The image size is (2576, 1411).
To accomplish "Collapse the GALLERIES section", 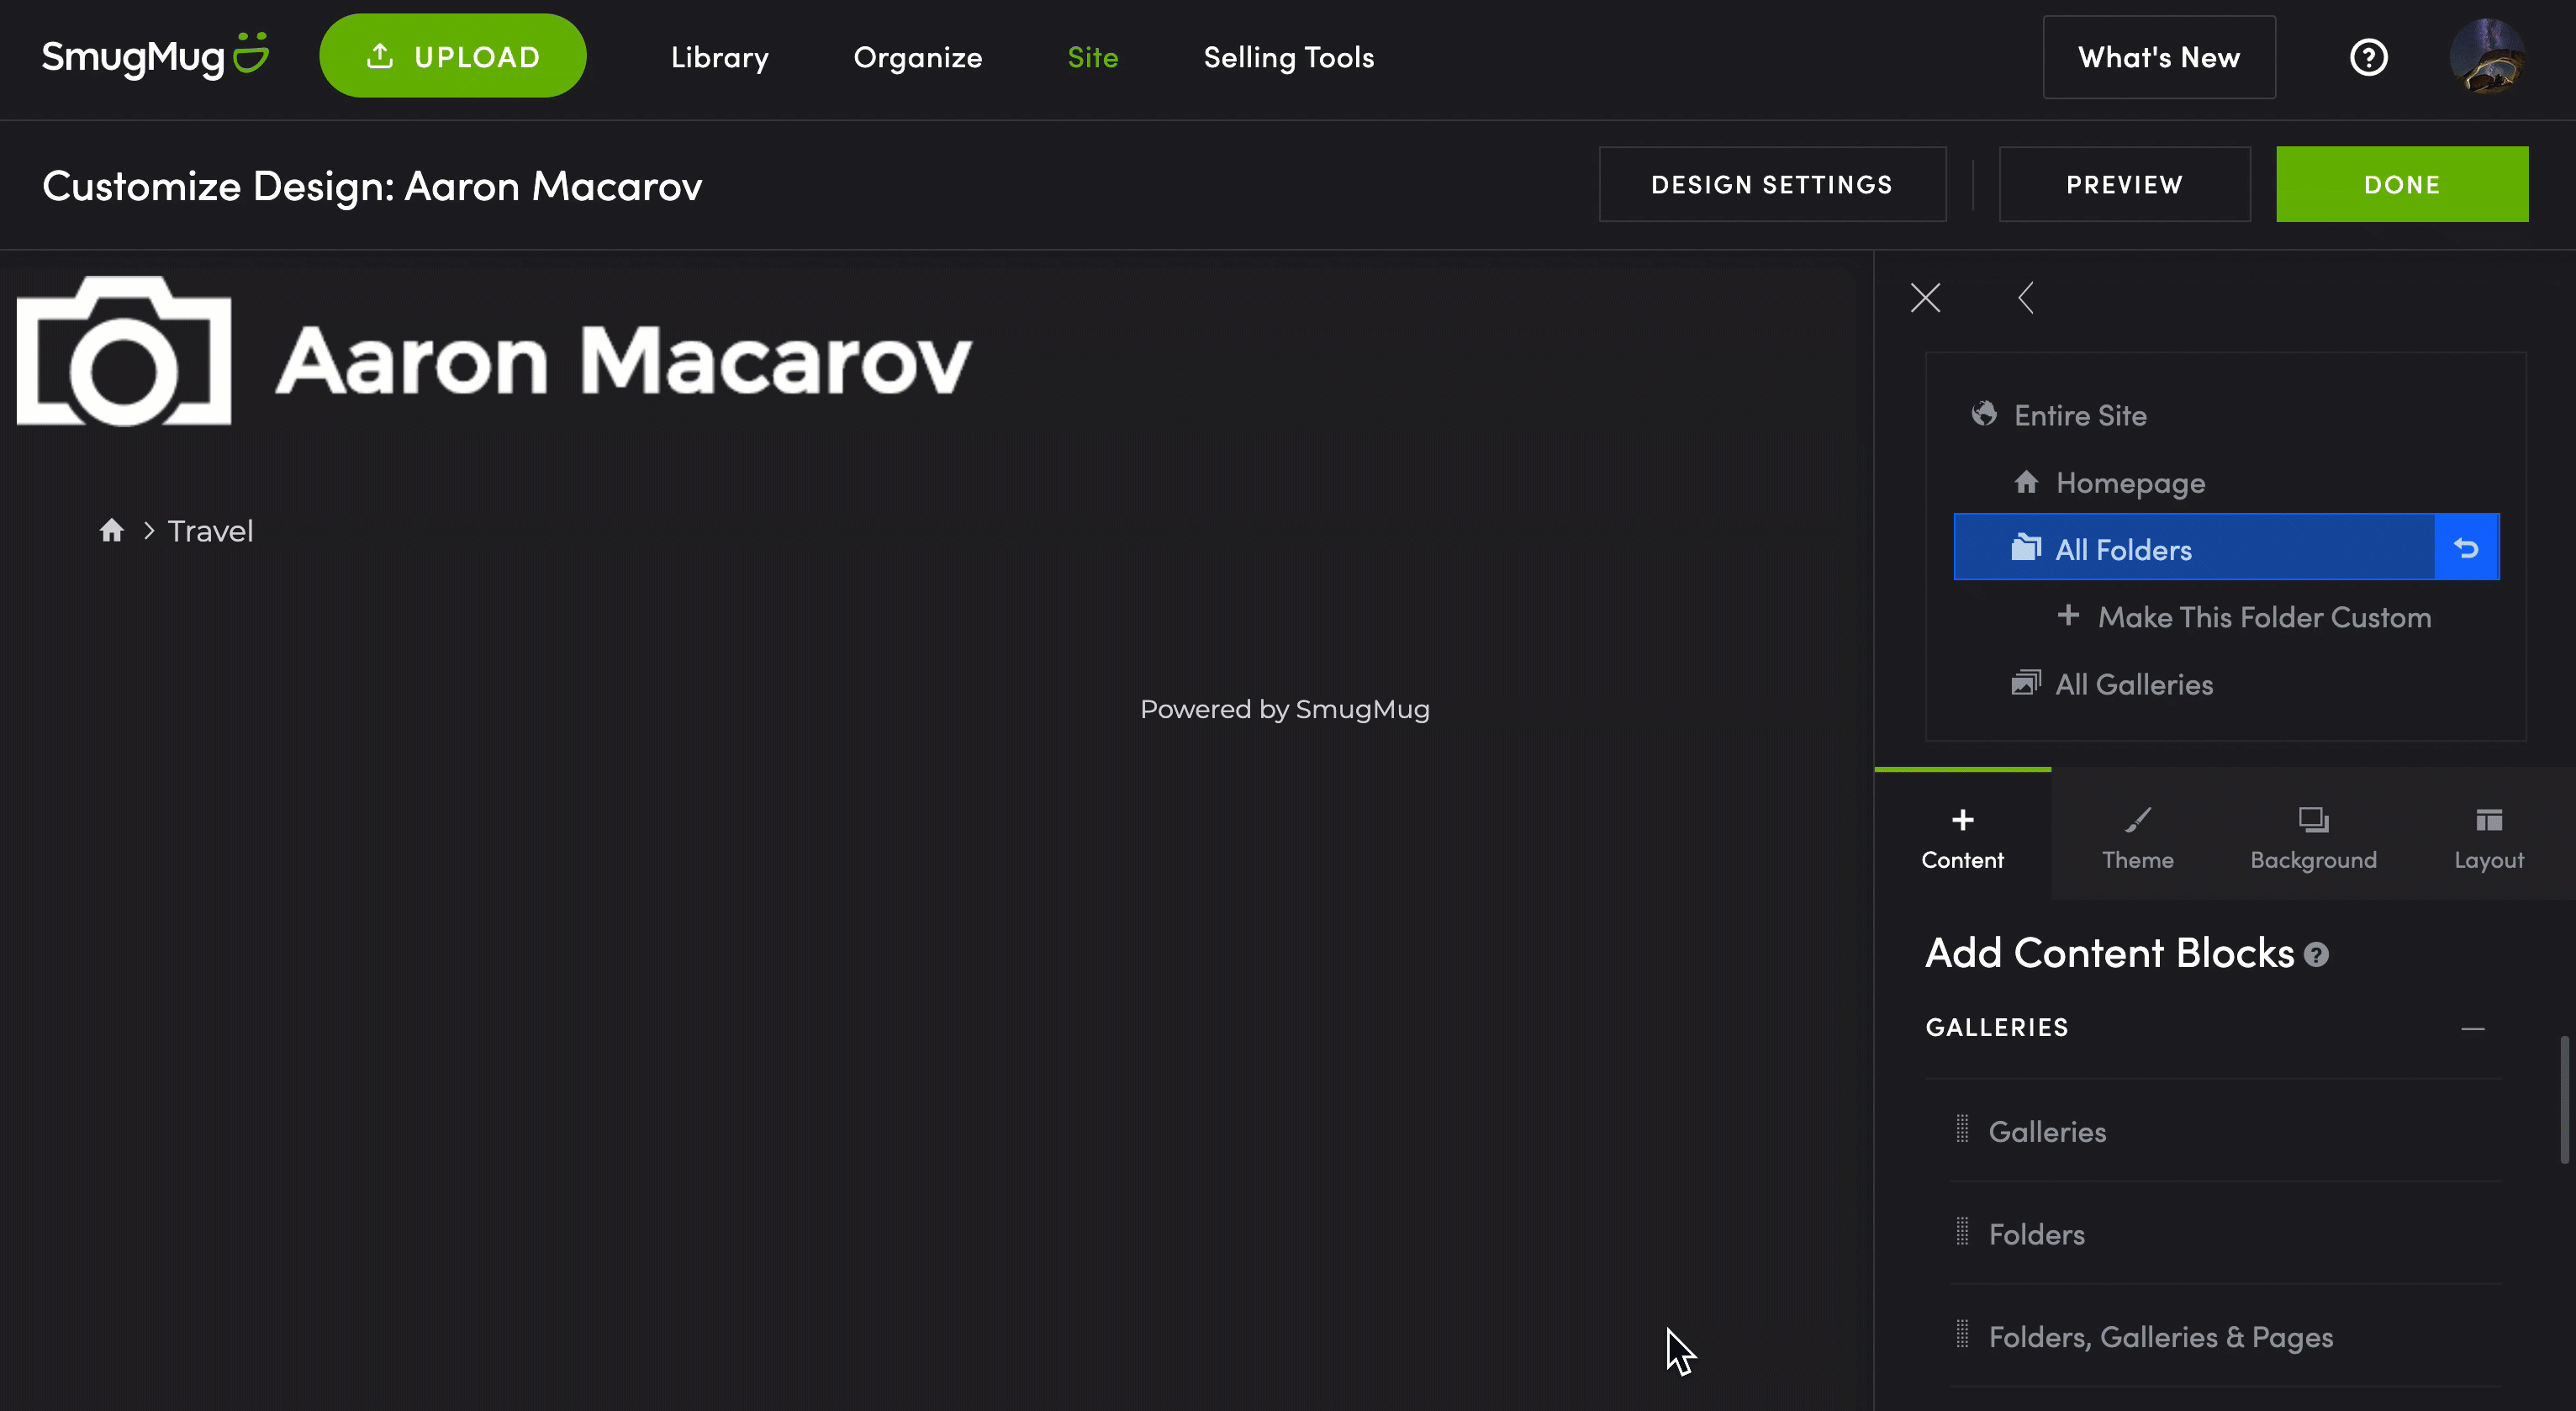I will coord(2472,1028).
